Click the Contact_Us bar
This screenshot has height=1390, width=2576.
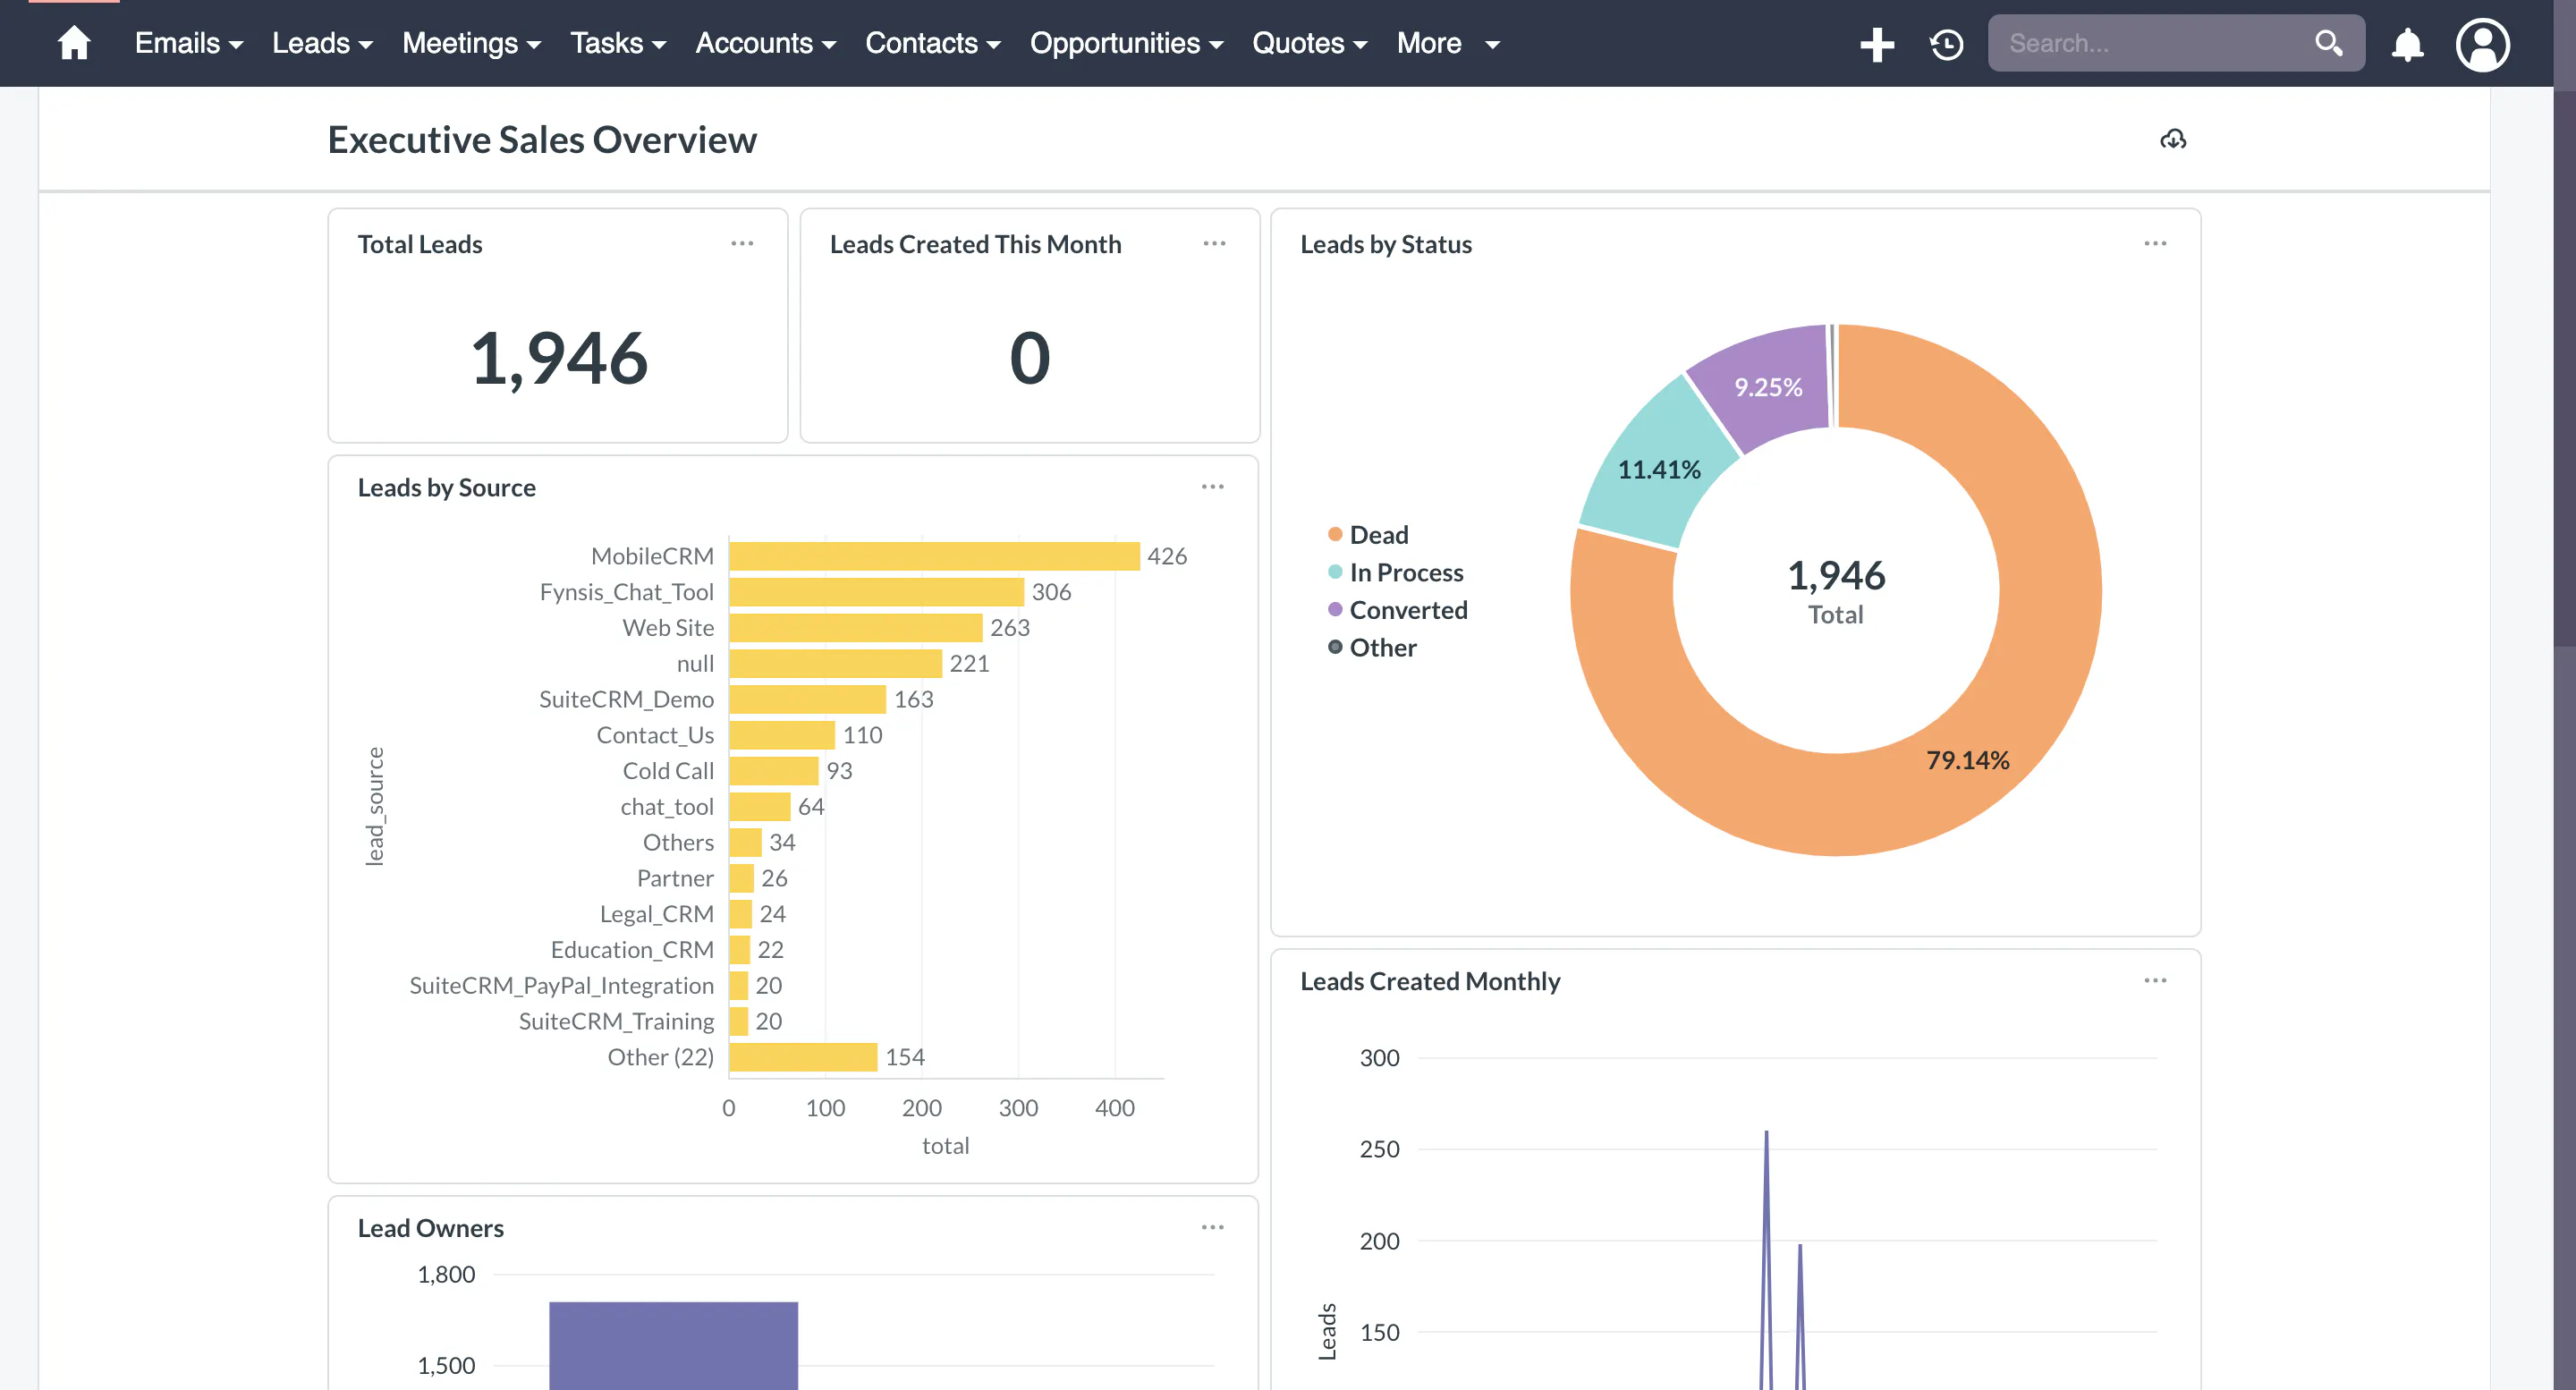(782, 735)
